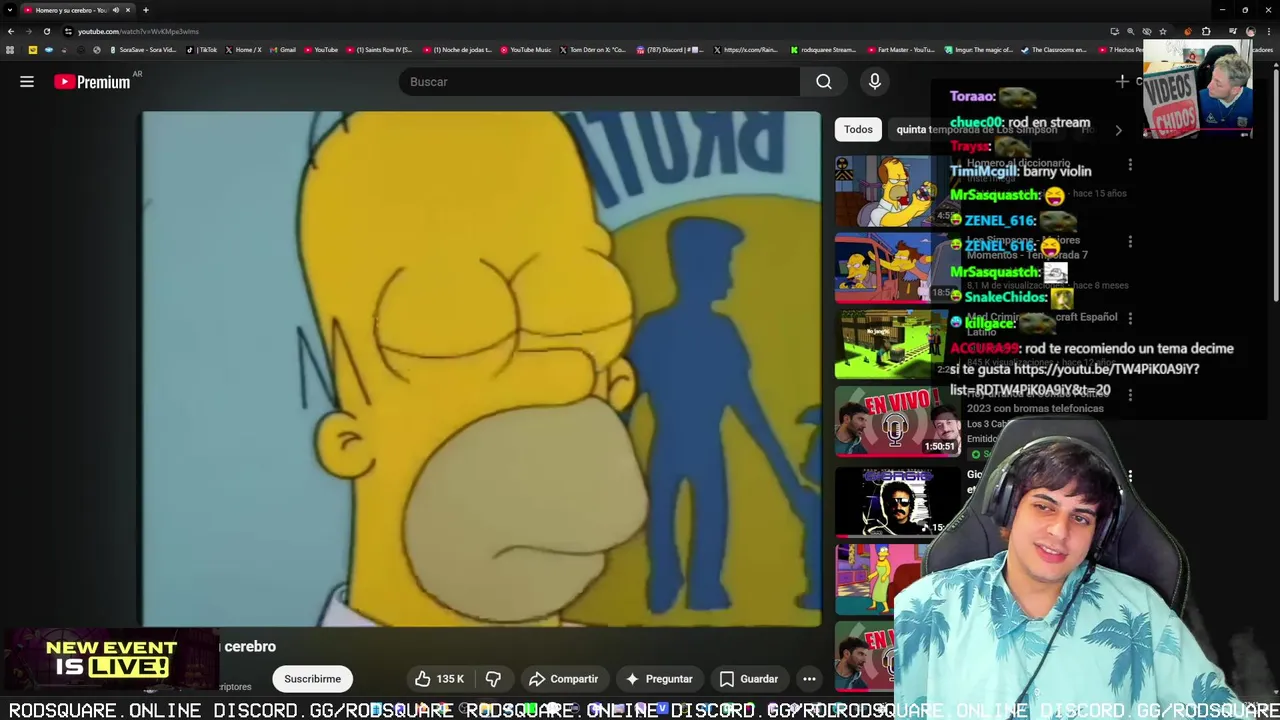
Task: Go to YouTube Premium home logo
Action: (x=93, y=82)
